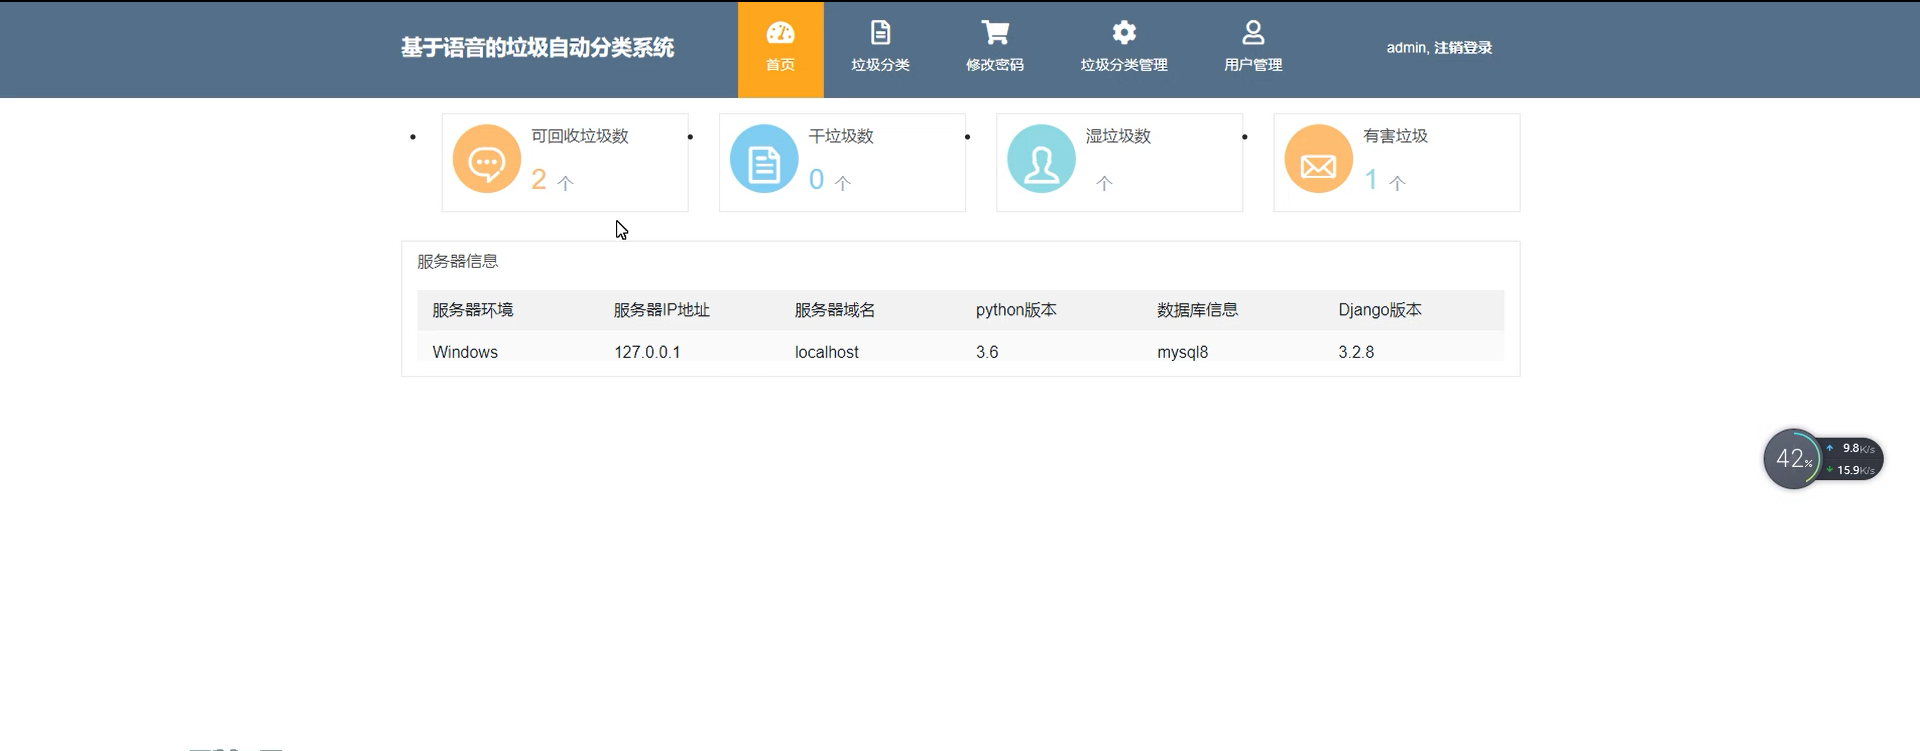This screenshot has width=1920, height=751.
Task: Click the 垃圾分类 document icon
Action: tap(880, 33)
